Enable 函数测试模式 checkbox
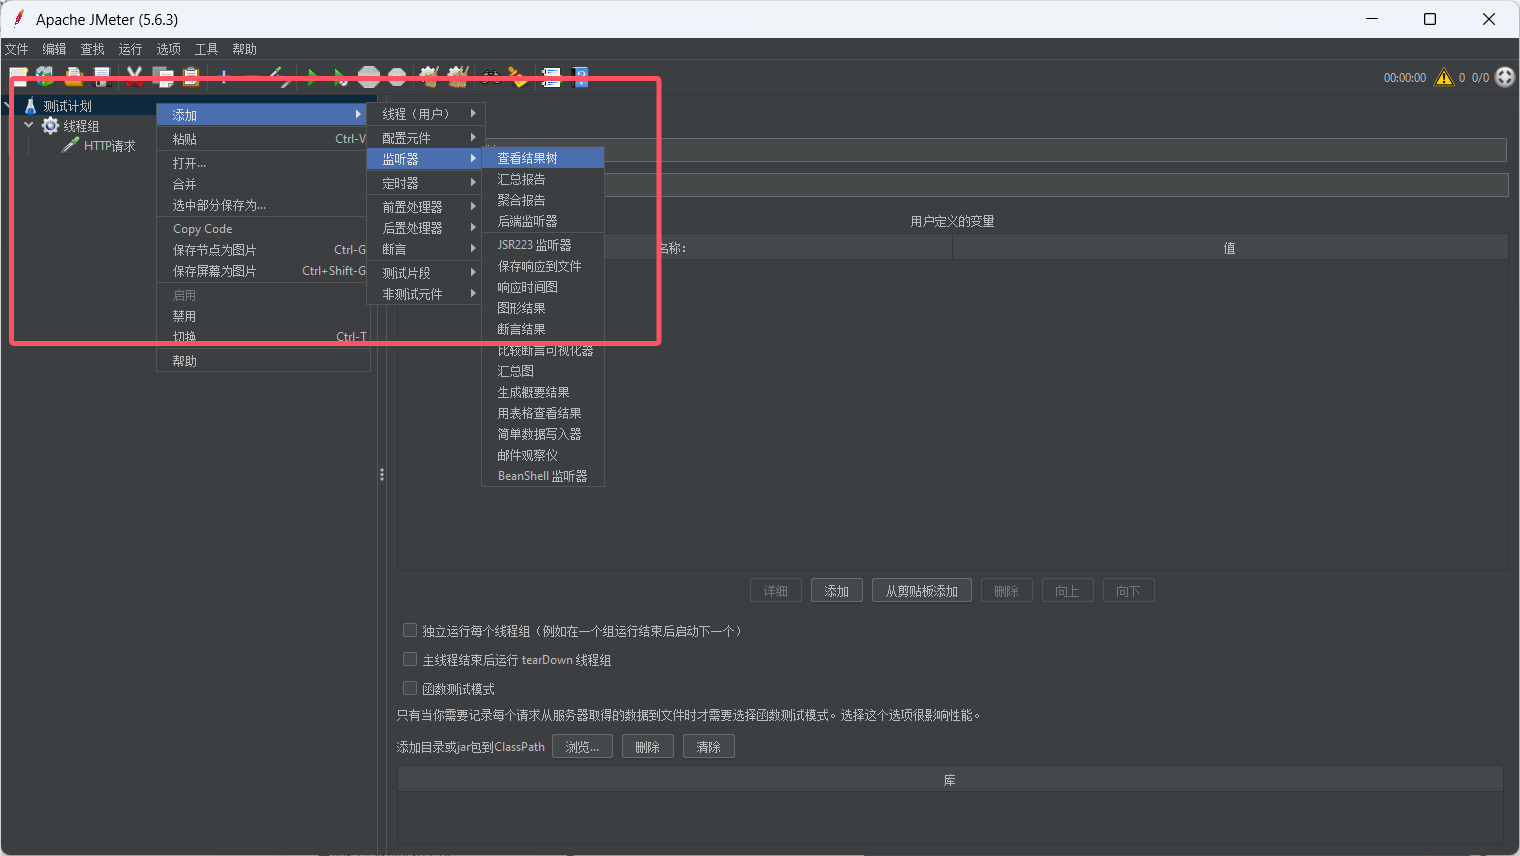Viewport: 1520px width, 856px height. 409,688
